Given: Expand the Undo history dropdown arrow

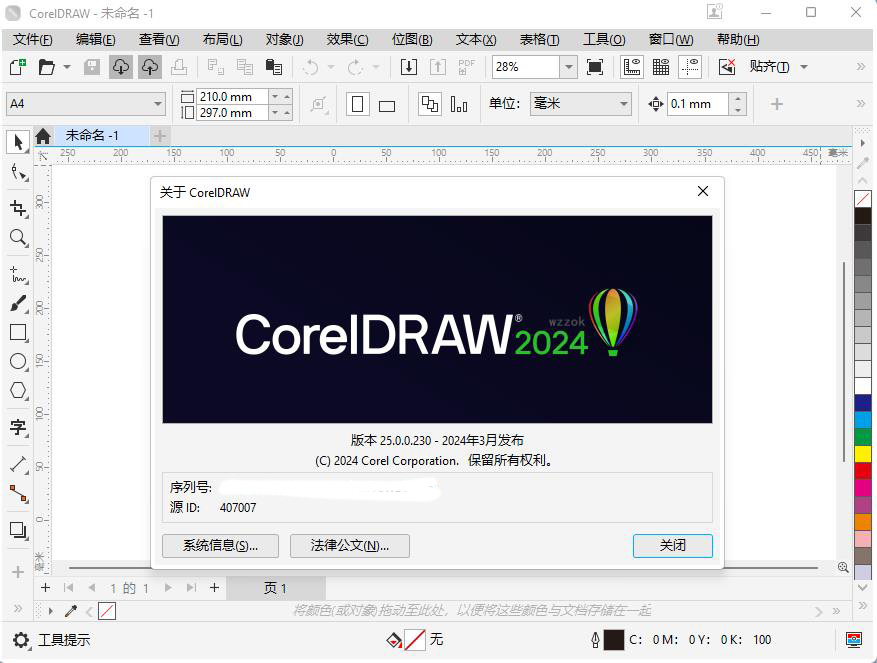Looking at the screenshot, I should click(331, 67).
